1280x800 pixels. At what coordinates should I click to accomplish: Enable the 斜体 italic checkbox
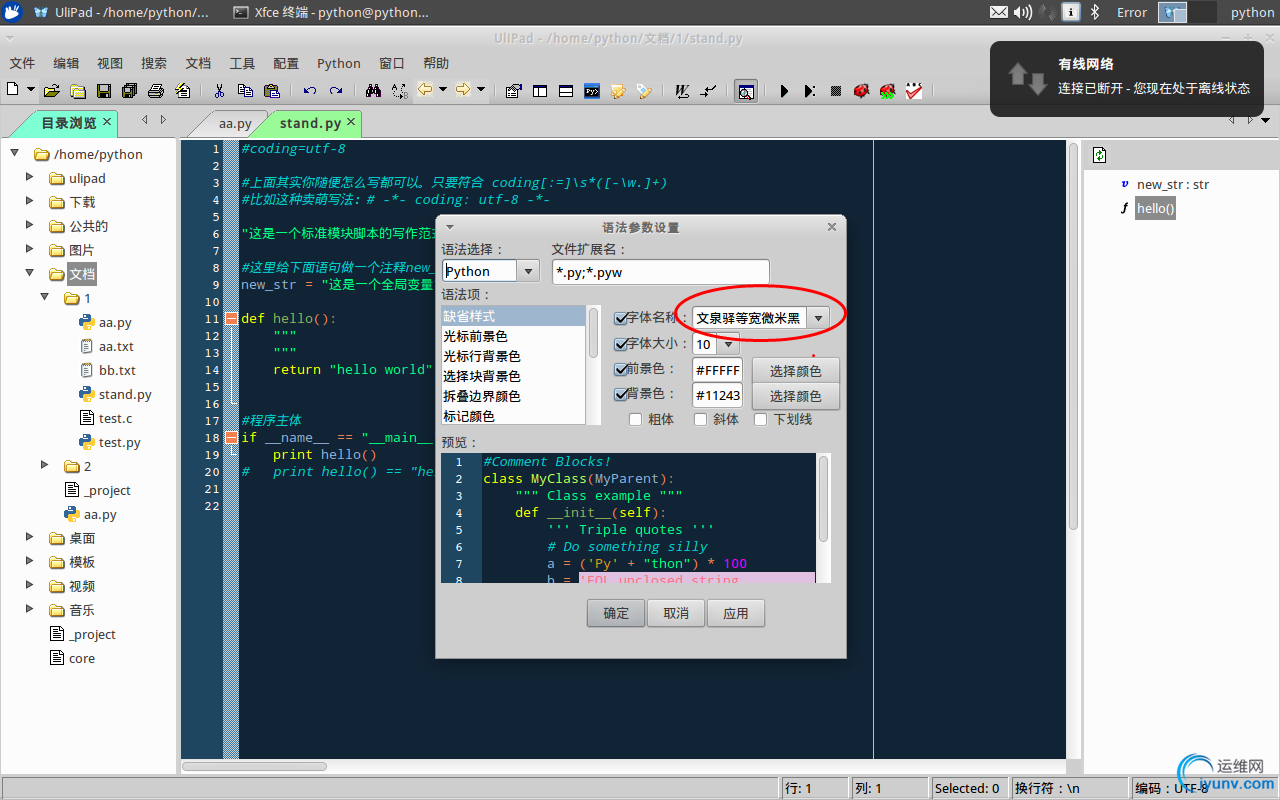tap(700, 419)
